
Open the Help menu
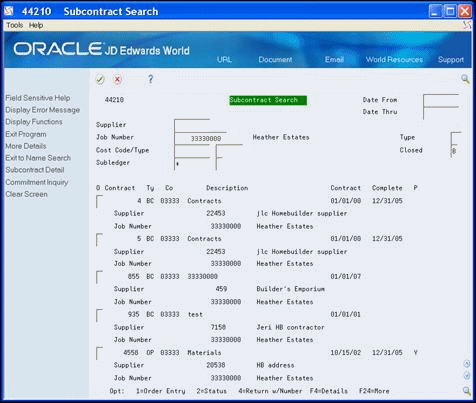36,25
